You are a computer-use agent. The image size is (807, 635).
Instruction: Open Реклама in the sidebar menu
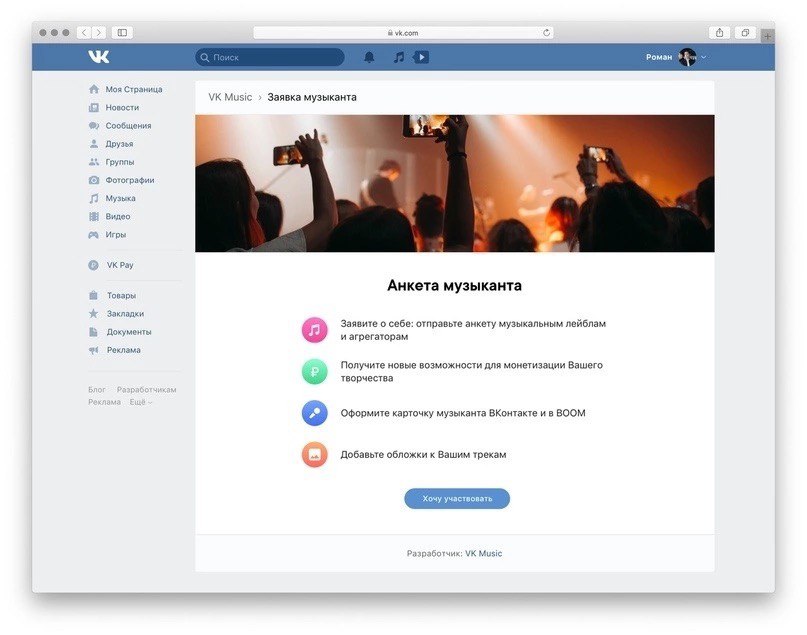coord(124,350)
